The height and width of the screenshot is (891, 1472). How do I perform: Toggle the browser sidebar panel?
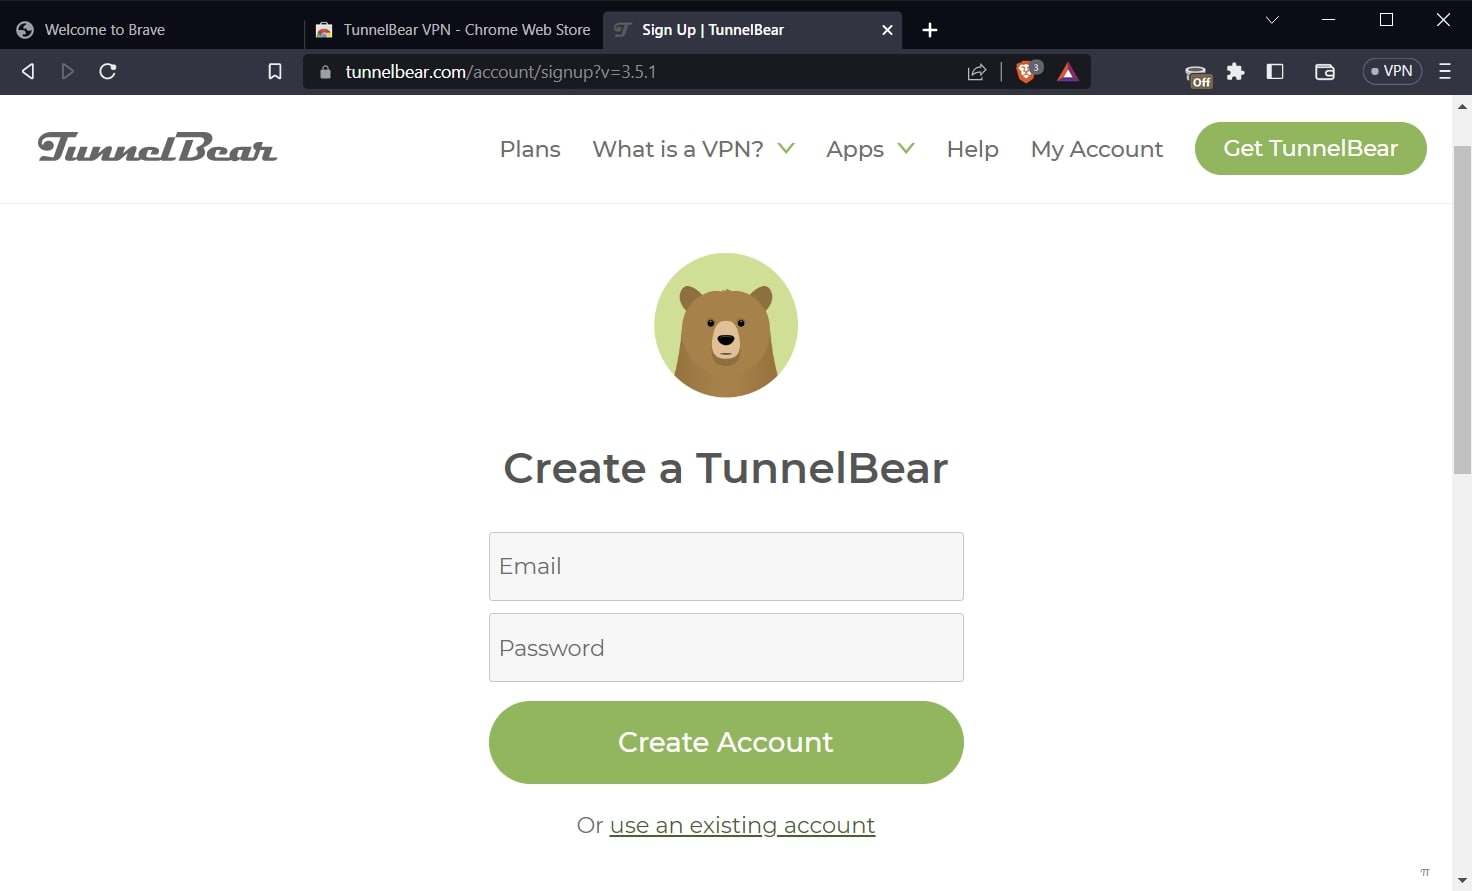[1275, 71]
